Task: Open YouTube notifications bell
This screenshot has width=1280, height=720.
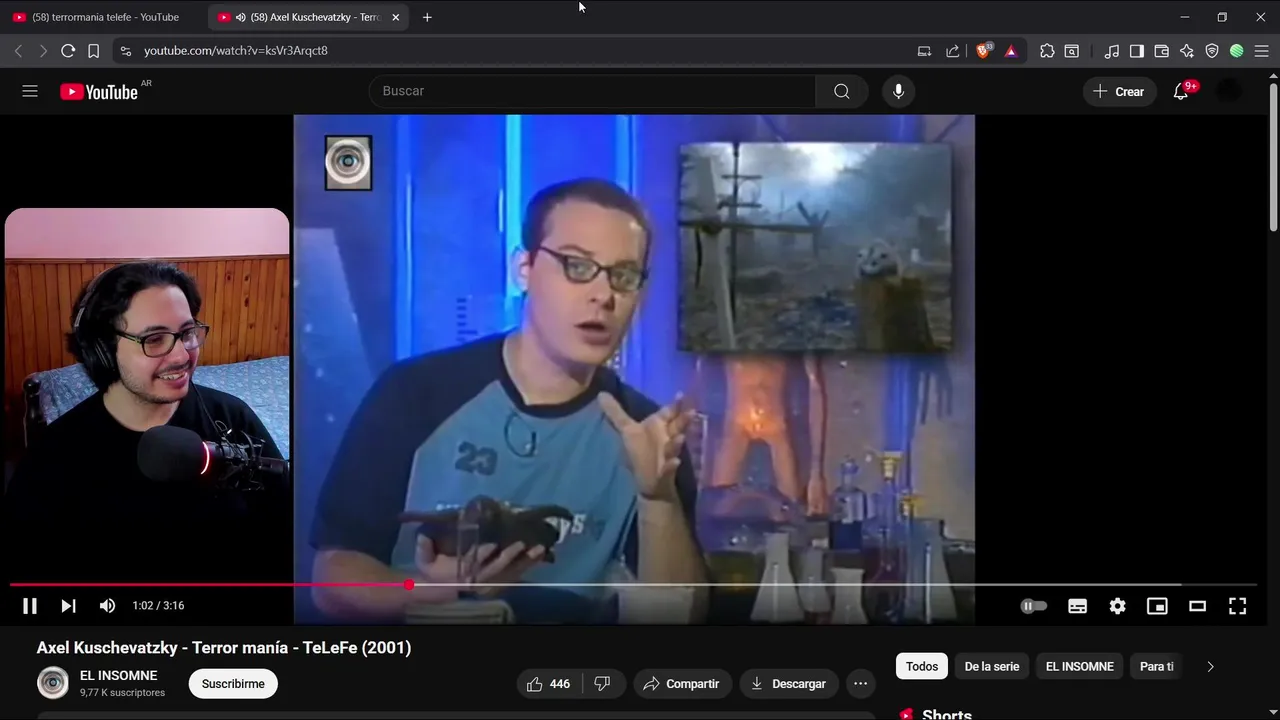Action: [1181, 91]
